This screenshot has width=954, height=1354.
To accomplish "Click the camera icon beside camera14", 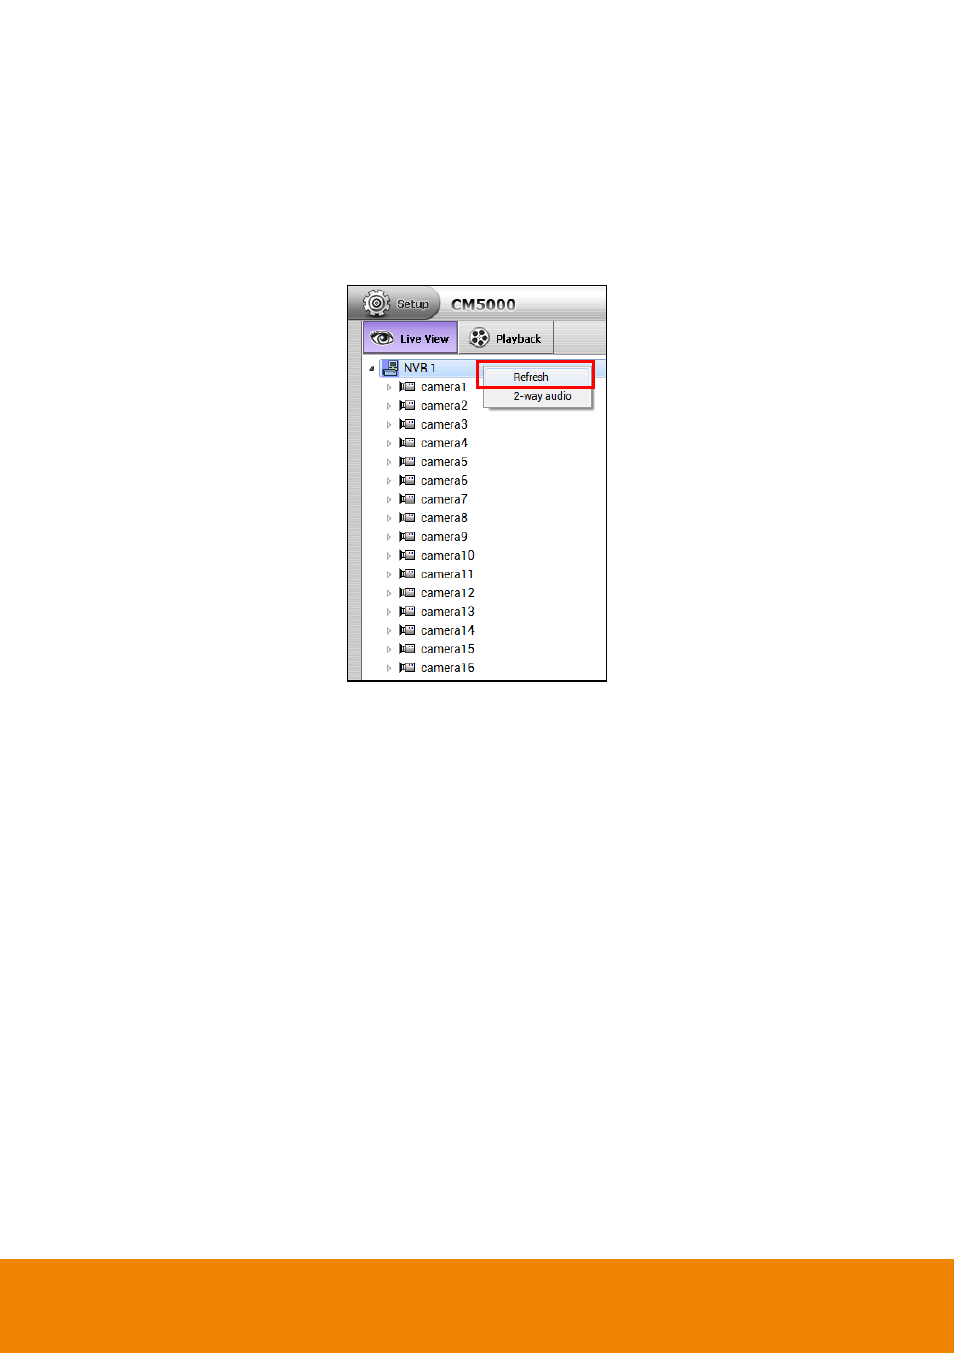I will 407,630.
